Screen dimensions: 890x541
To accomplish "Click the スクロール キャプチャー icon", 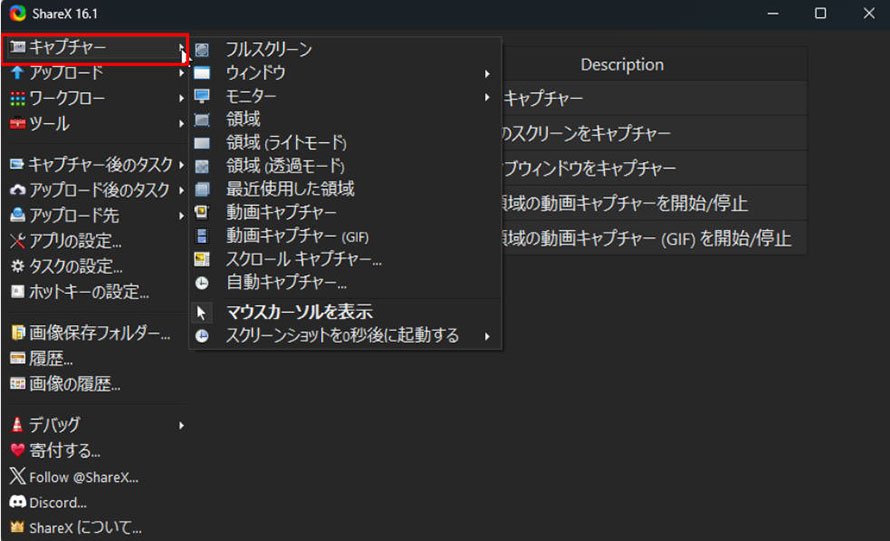I will click(202, 259).
